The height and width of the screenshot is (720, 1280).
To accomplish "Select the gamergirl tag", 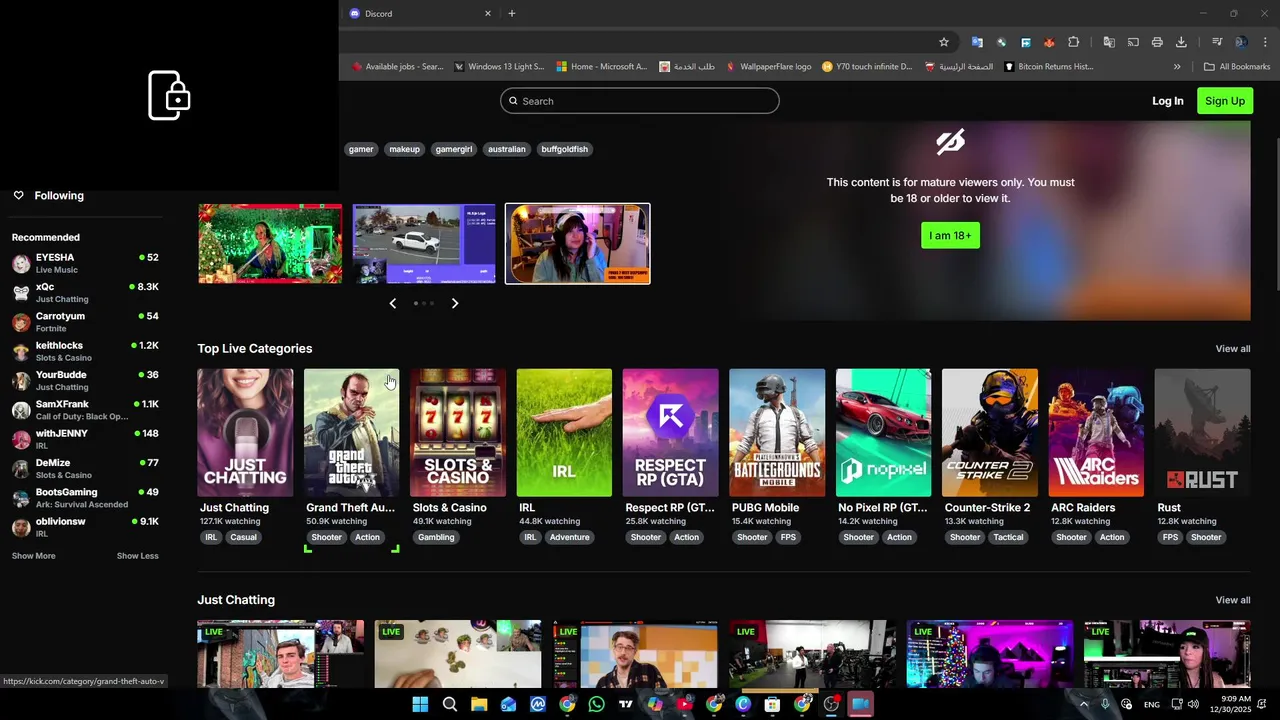I will click(x=453, y=149).
